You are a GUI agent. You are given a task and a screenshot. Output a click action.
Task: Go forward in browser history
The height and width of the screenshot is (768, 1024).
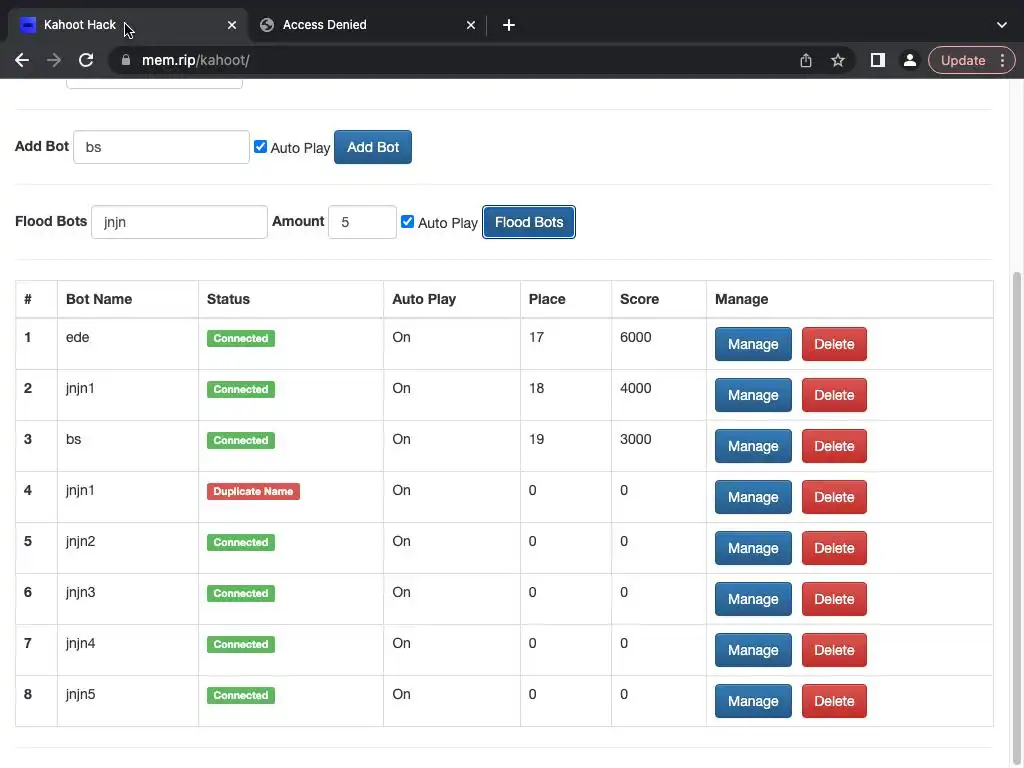pyautogui.click(x=54, y=61)
